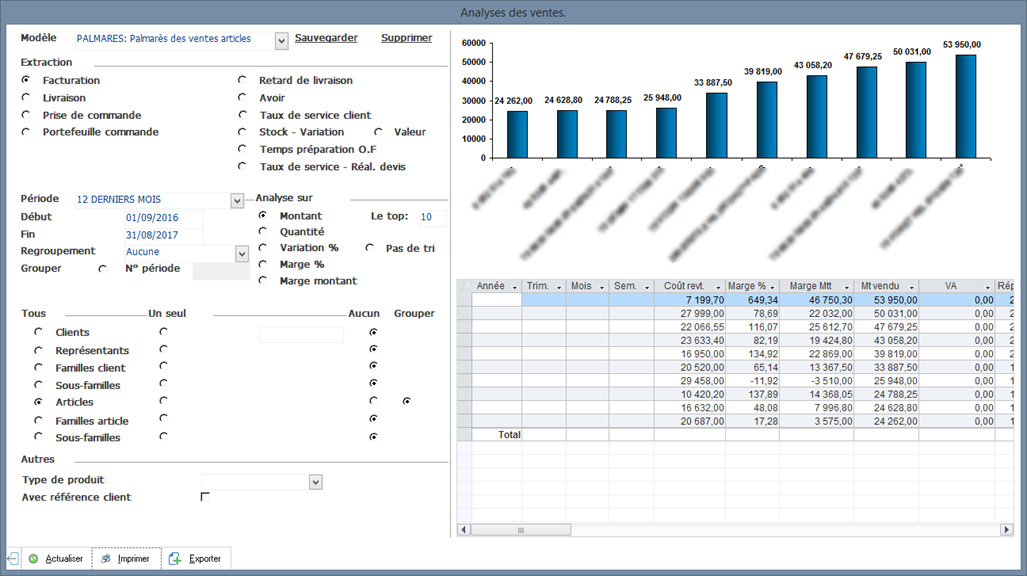Screen dimensions: 1027x576
Task: Select Quantité under Analyse sur
Action: (x=263, y=231)
